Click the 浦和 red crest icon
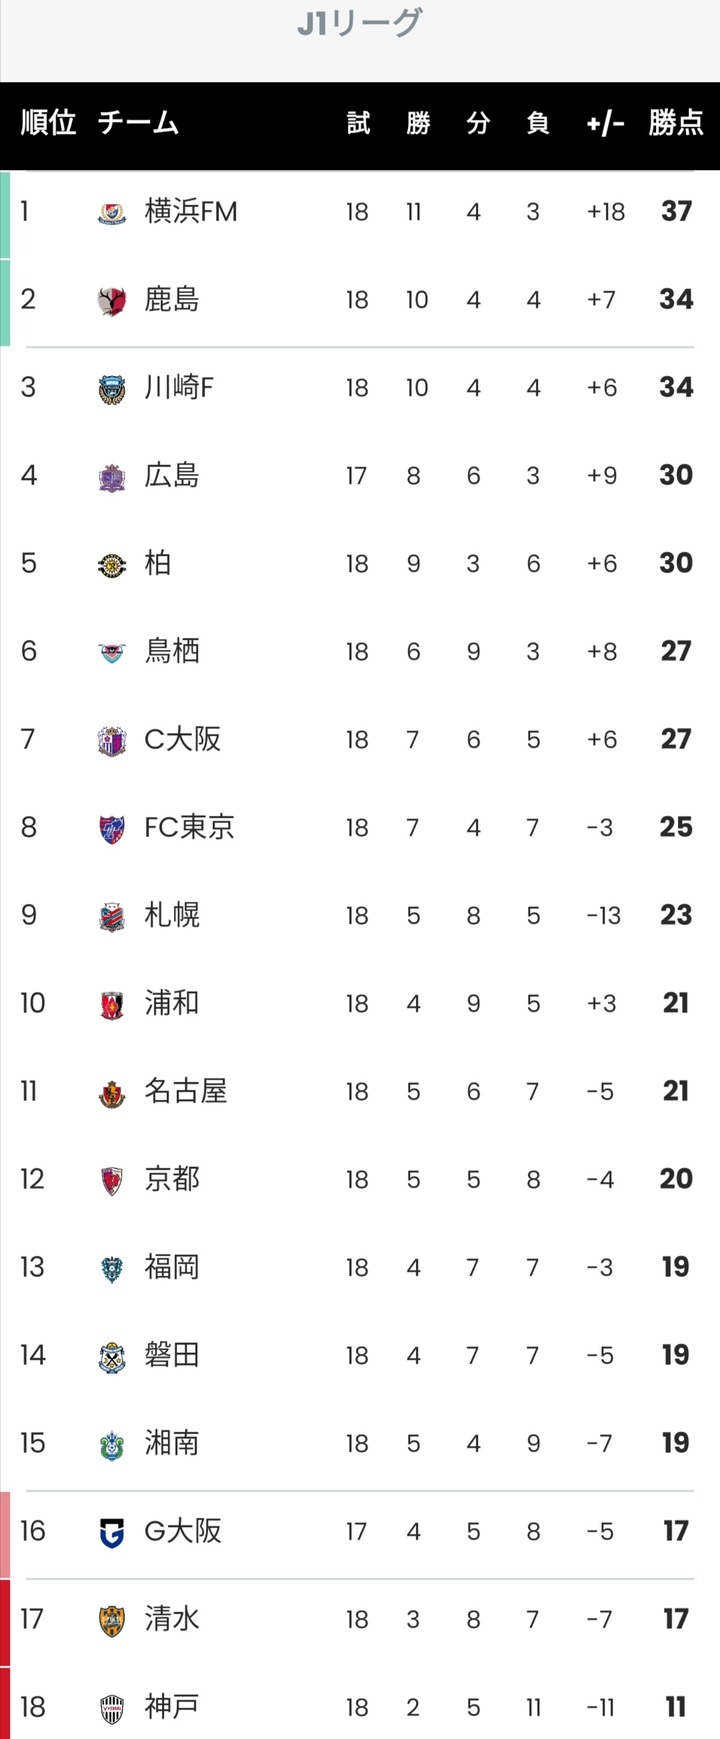Viewport: 720px width, 1739px height. pos(112,1004)
